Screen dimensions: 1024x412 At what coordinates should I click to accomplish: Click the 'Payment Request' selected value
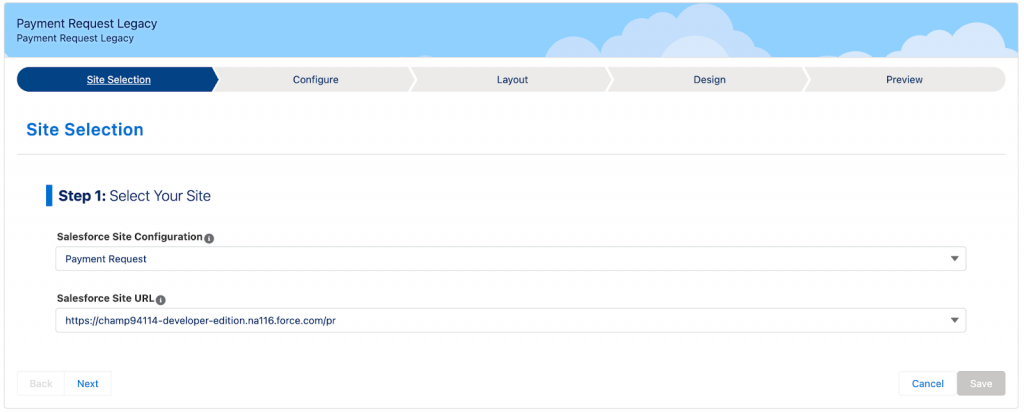pos(106,259)
